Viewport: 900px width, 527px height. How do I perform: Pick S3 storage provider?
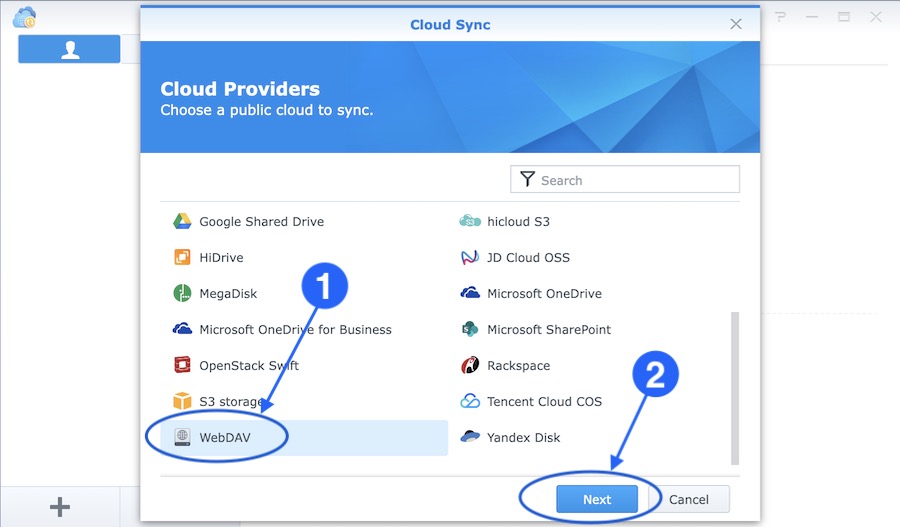(x=231, y=401)
